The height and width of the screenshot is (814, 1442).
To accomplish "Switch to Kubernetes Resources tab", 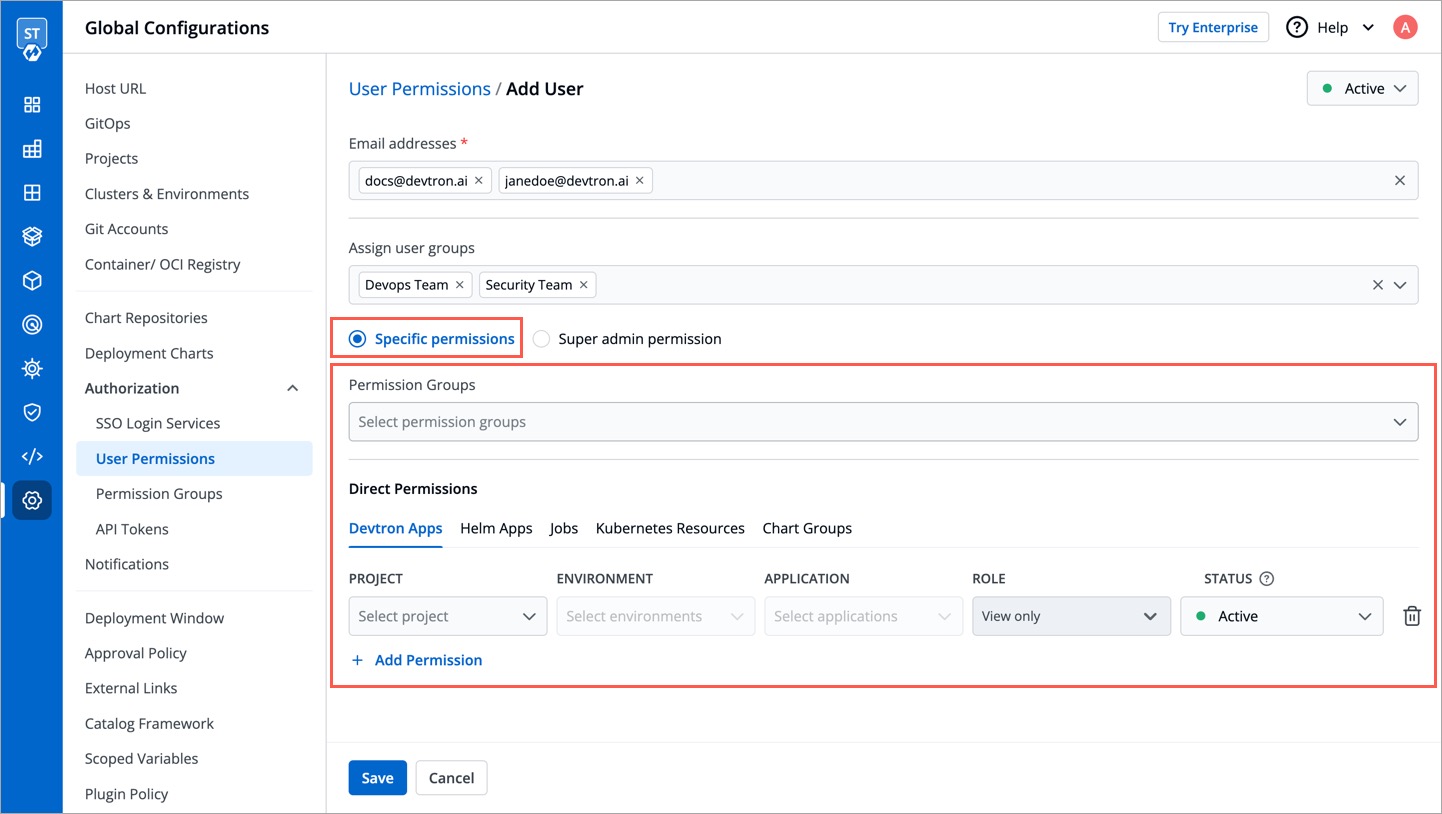I will click(x=670, y=528).
